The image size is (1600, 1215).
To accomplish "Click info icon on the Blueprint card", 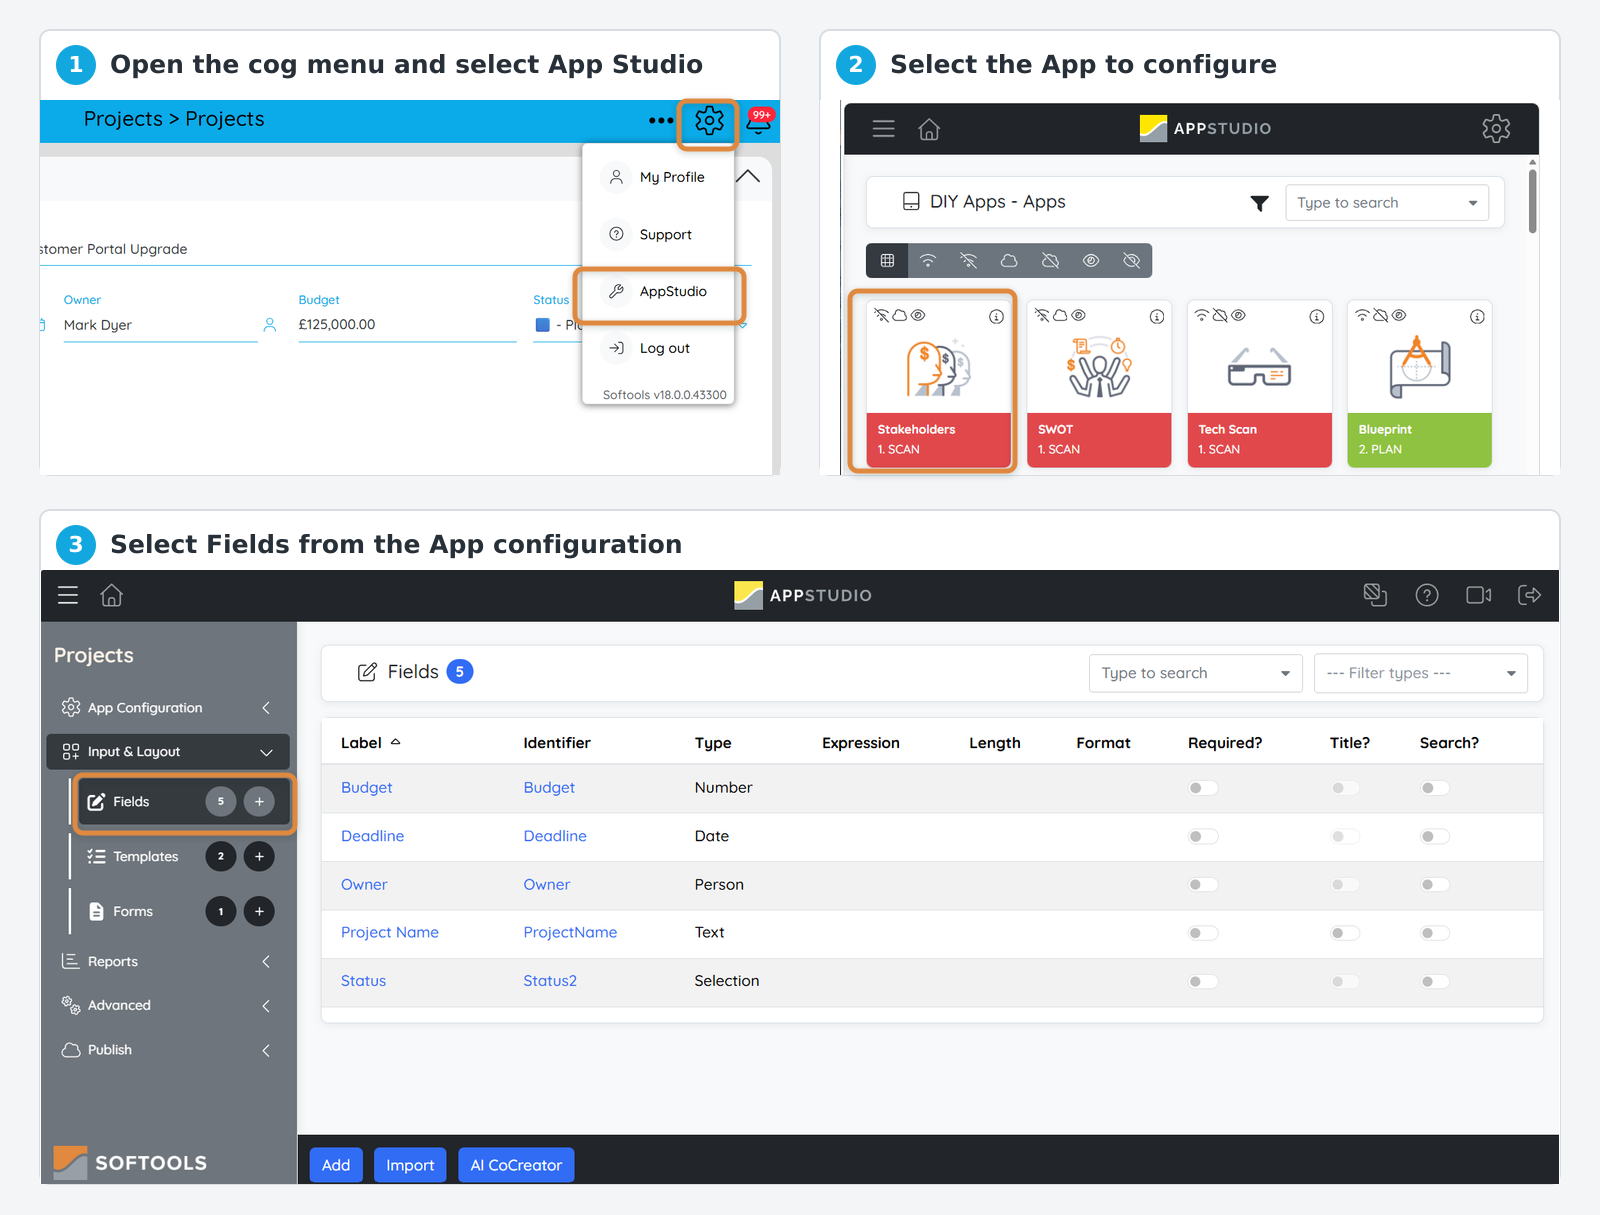I will click(1477, 317).
